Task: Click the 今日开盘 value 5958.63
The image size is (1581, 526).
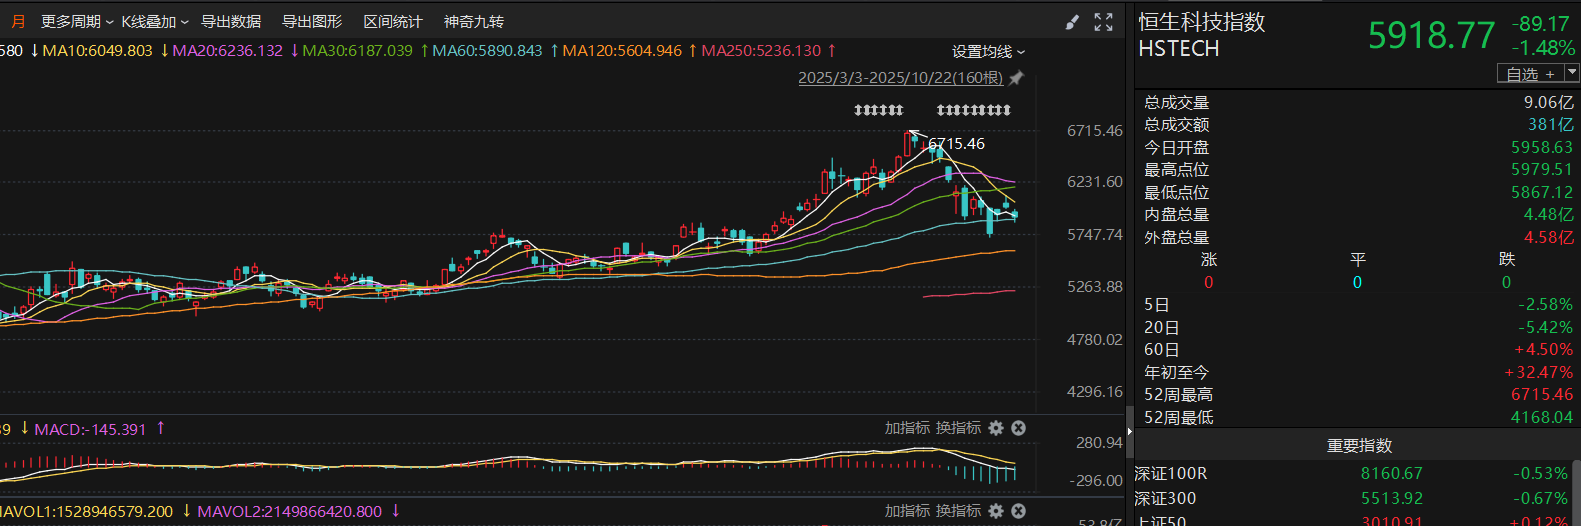Action: (1541, 148)
